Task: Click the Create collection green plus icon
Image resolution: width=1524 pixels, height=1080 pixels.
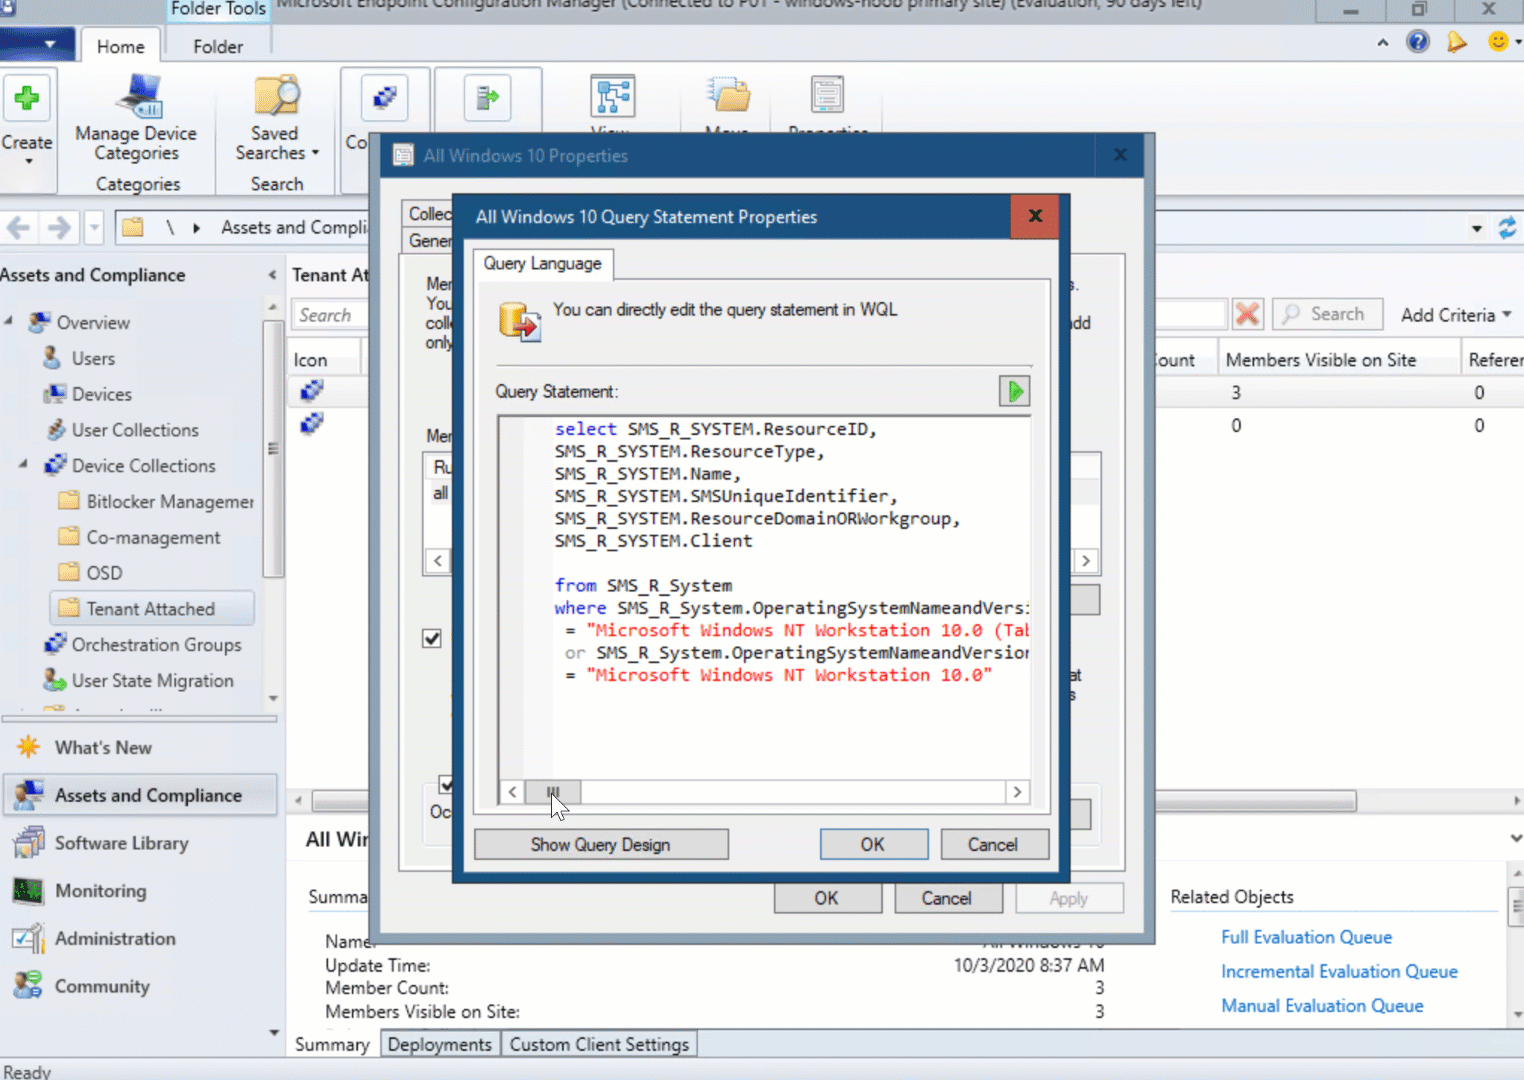Action: click(27, 98)
